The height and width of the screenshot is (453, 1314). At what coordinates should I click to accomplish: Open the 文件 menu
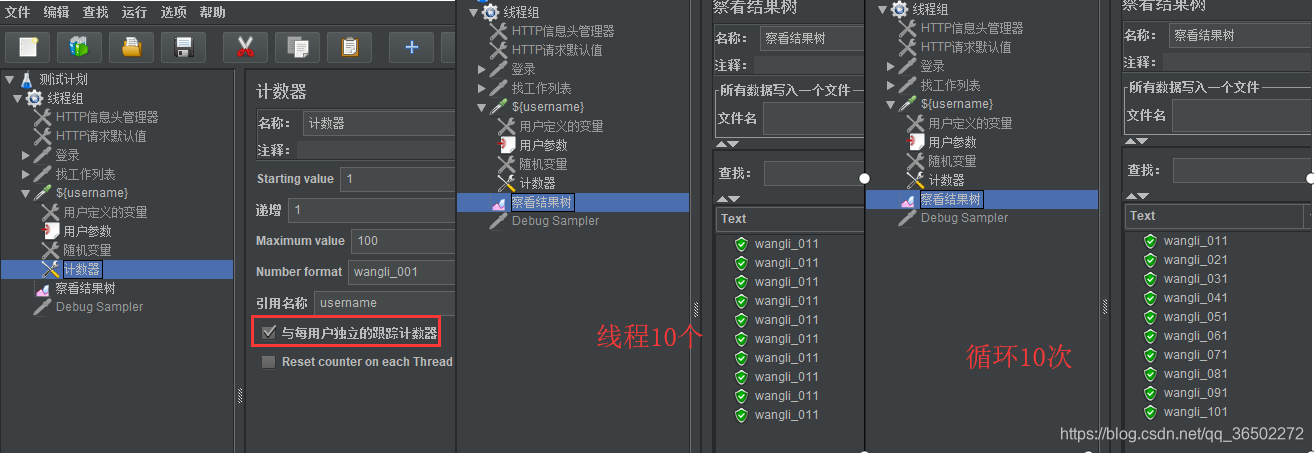point(18,12)
